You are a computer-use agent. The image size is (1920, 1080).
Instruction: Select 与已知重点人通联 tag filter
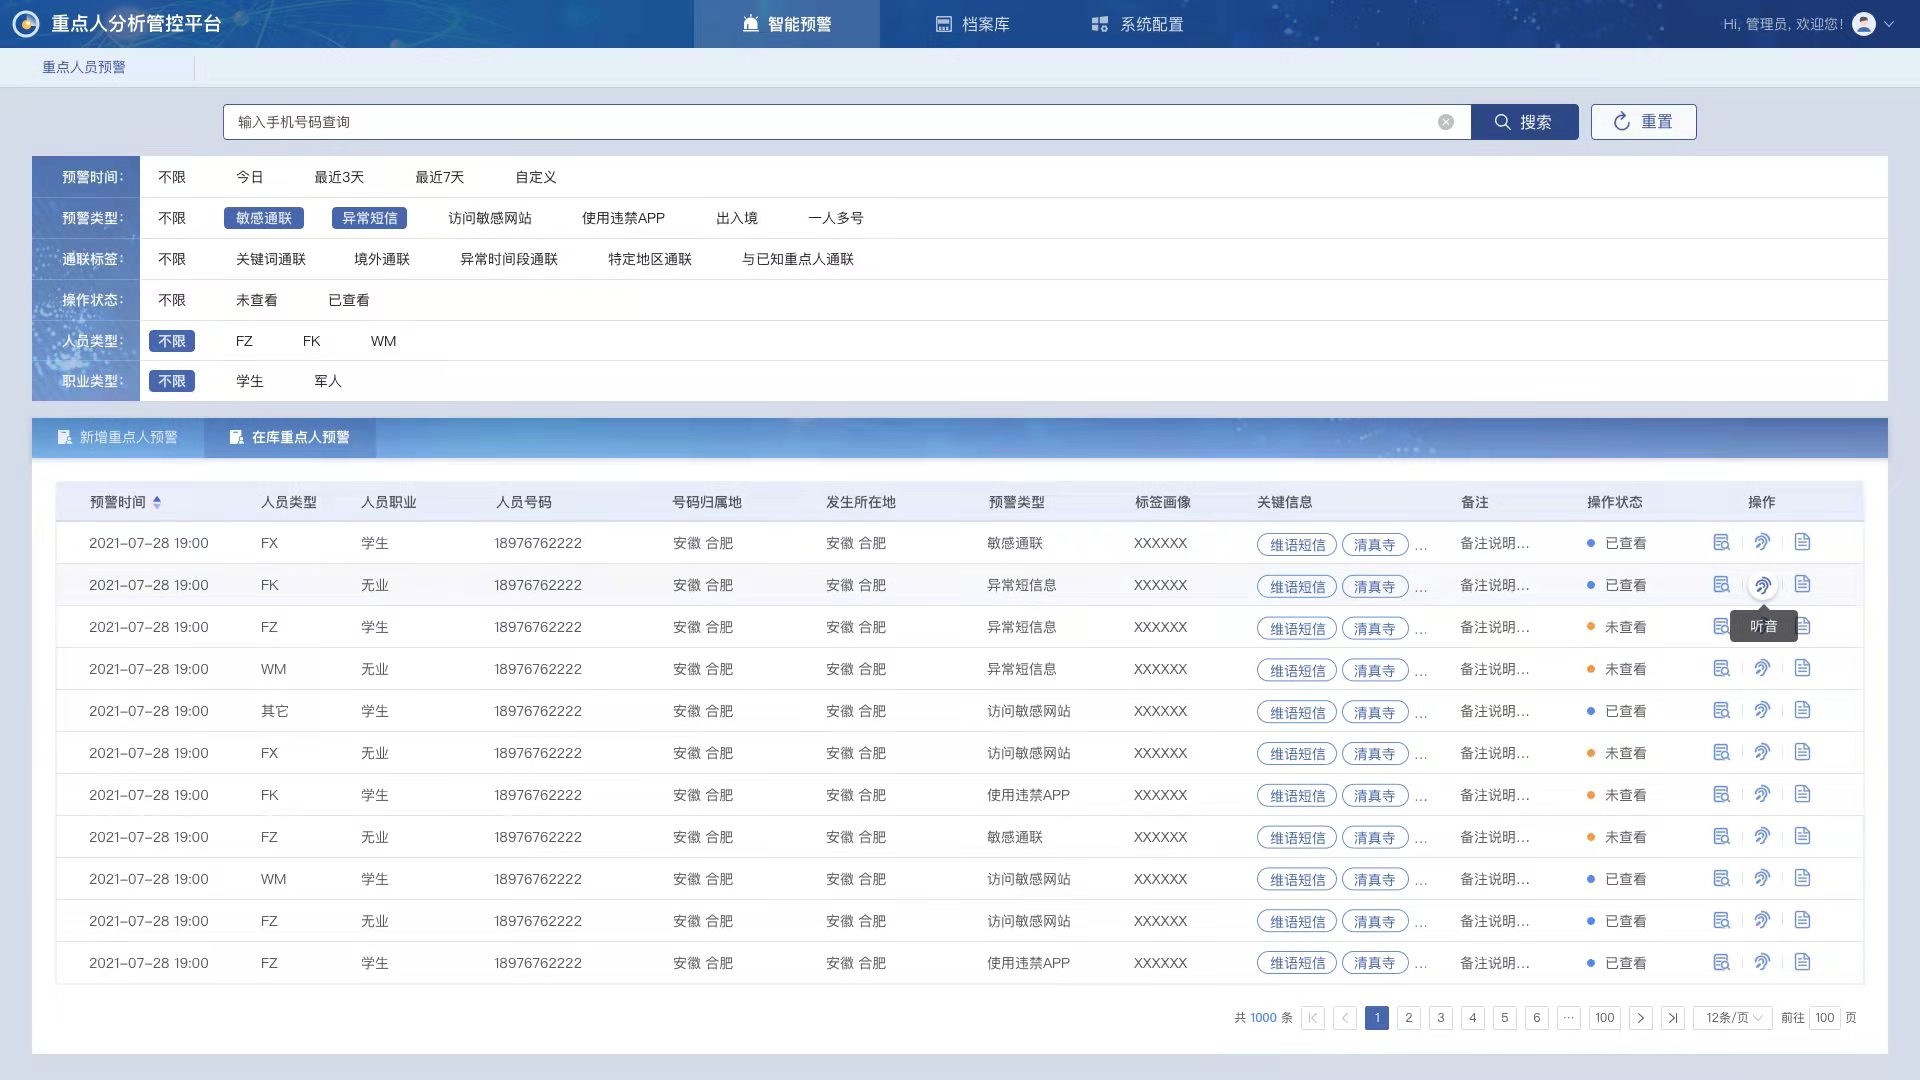point(798,259)
